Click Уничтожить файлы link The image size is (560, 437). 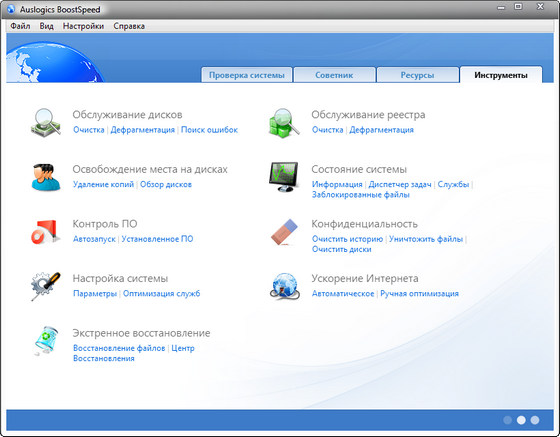[426, 239]
